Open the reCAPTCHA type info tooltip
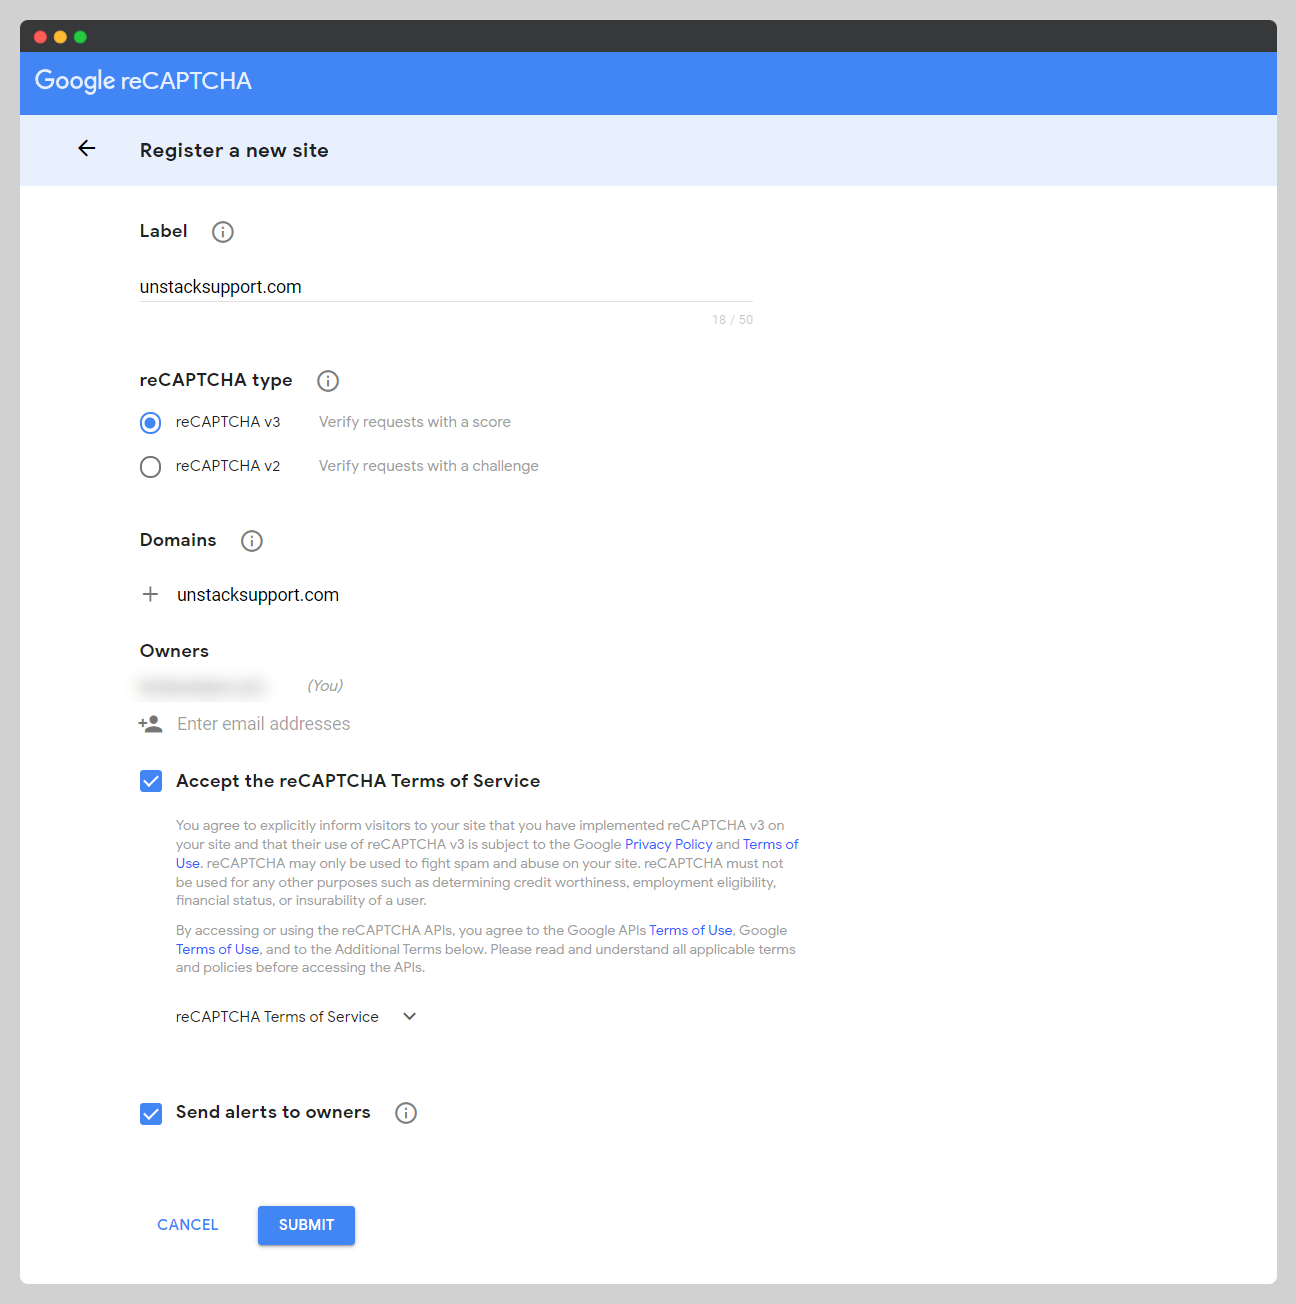Viewport: 1296px width, 1304px height. [328, 380]
